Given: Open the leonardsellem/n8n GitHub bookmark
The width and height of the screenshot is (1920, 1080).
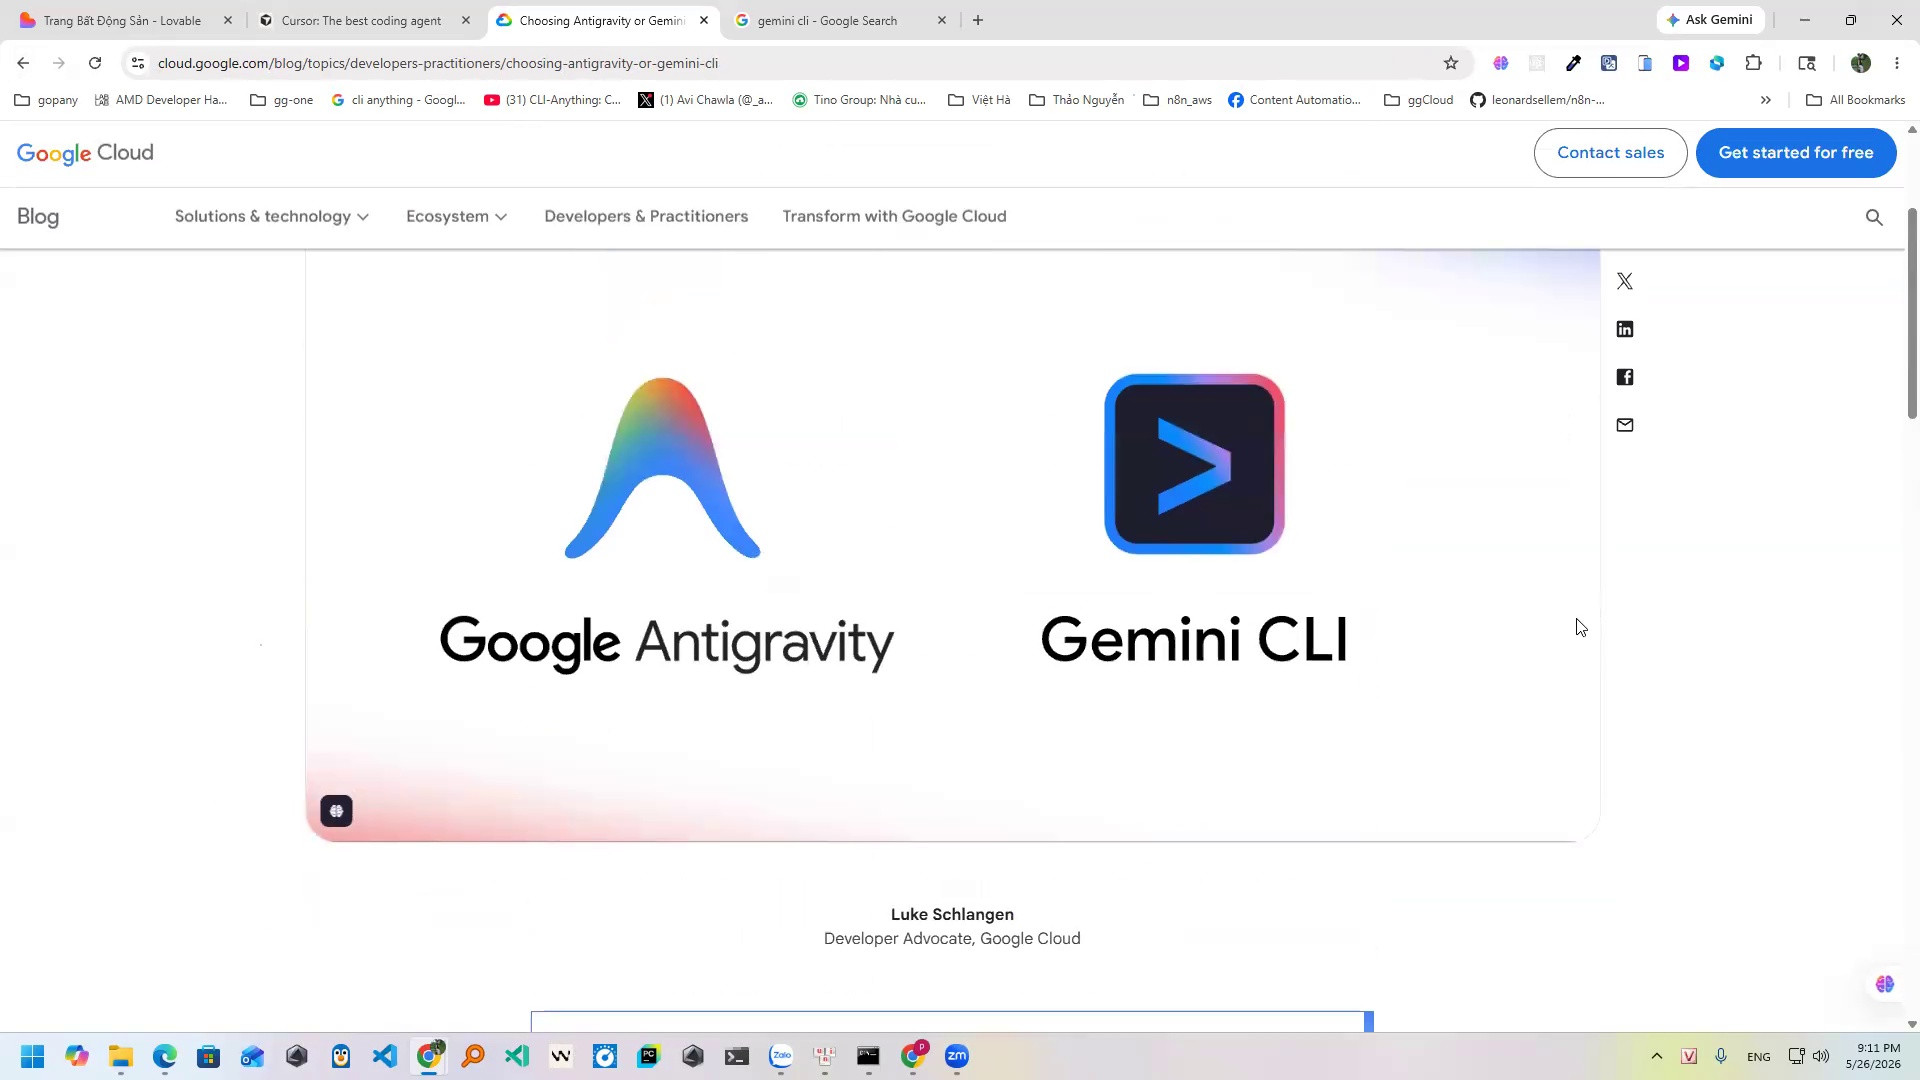Looking at the screenshot, I should tap(1538, 100).
